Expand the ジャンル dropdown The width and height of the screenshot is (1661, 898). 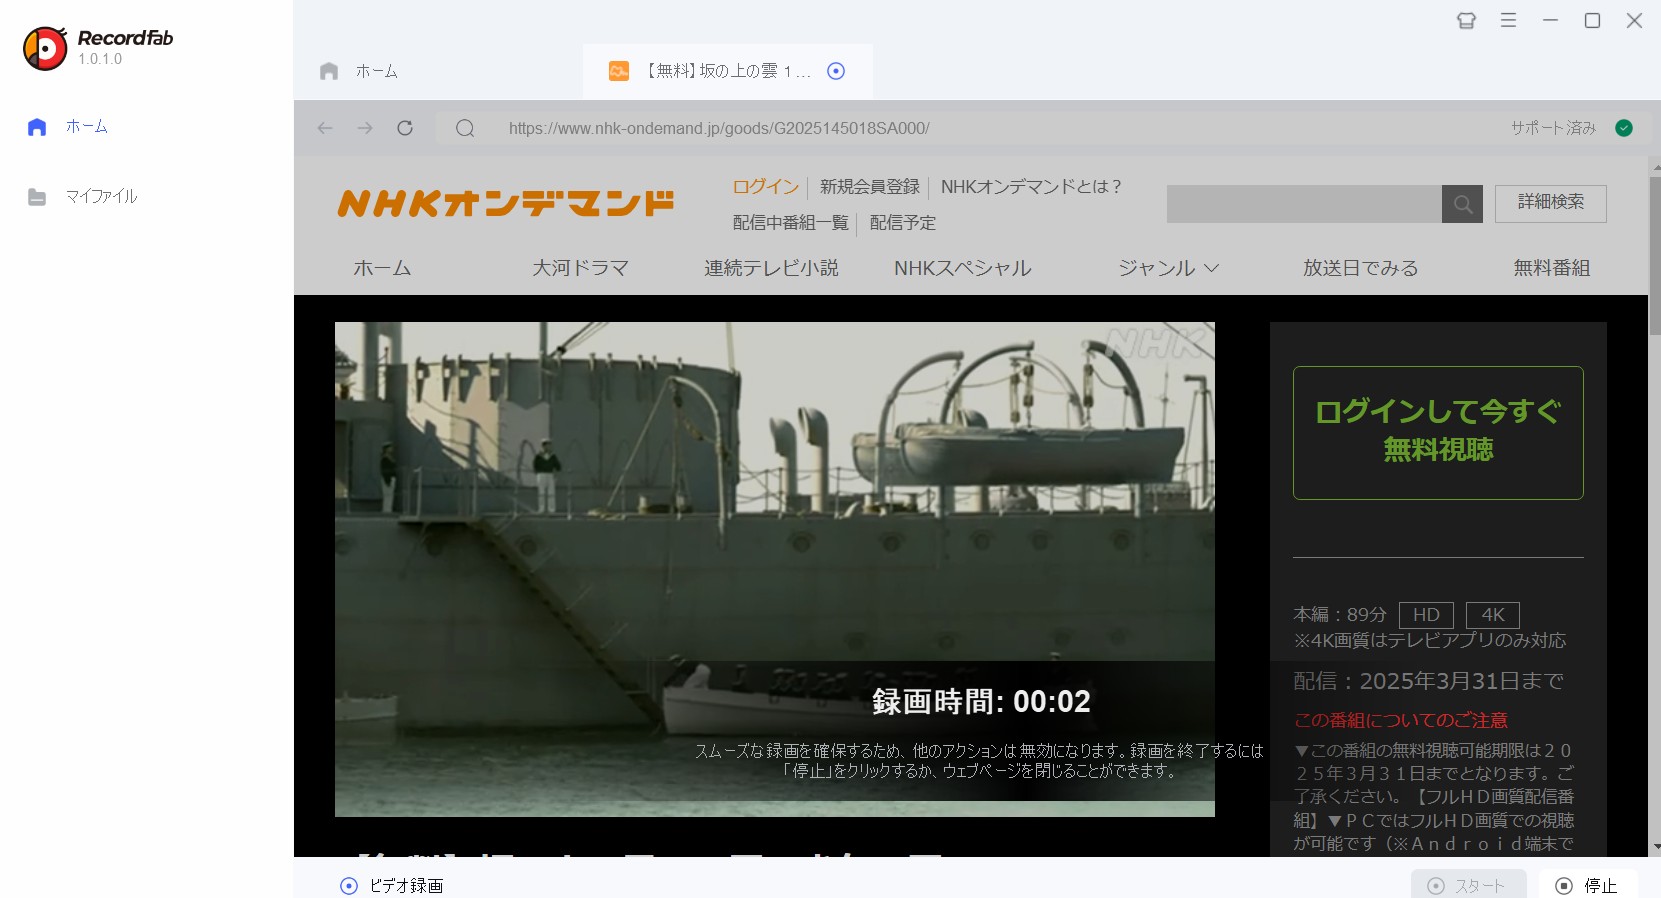tap(1168, 268)
